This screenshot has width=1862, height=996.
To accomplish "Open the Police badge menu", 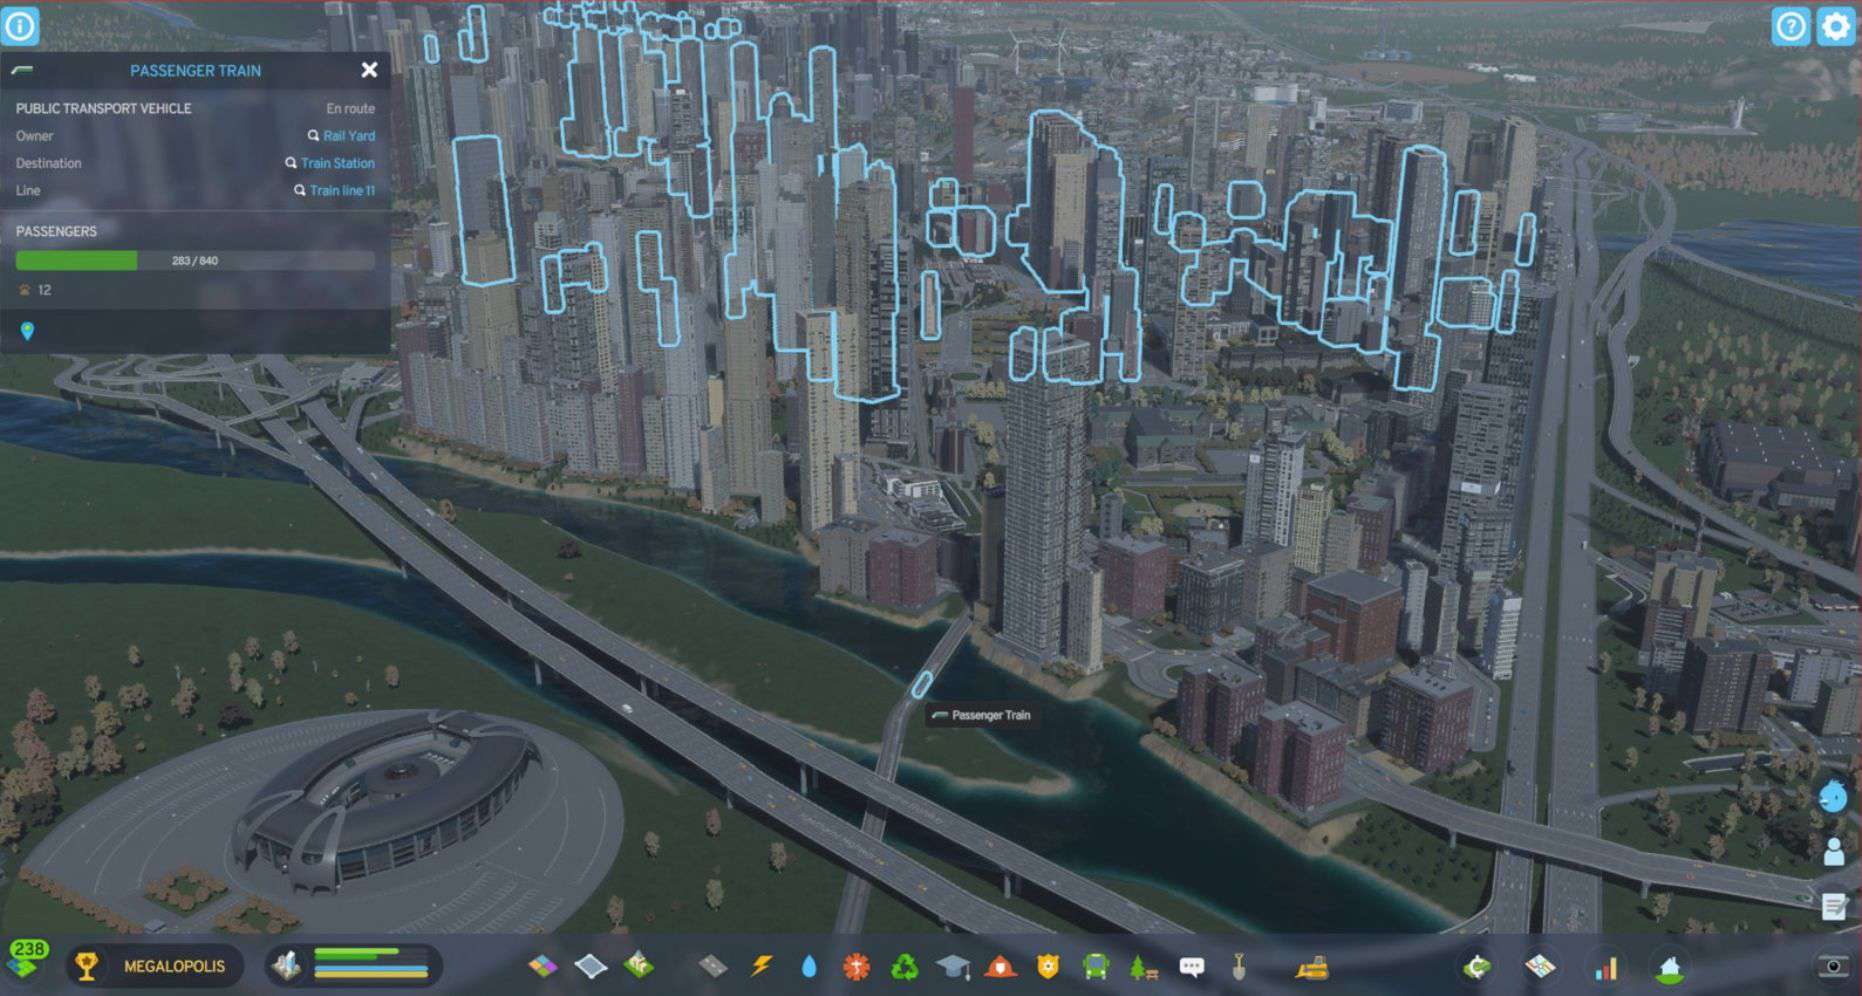I will coord(1048,966).
